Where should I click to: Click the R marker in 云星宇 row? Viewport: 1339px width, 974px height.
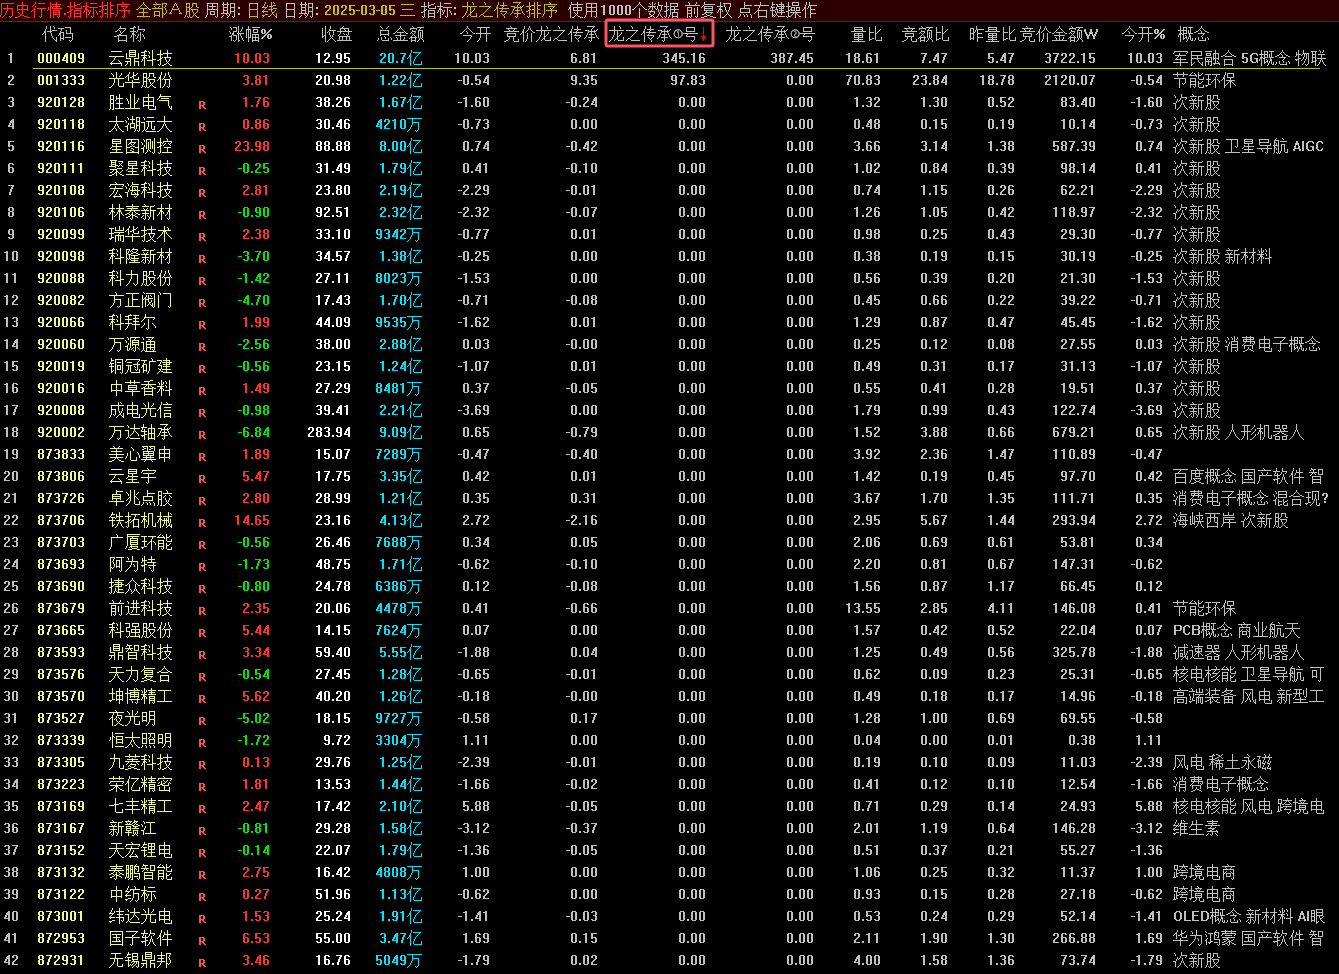[202, 478]
